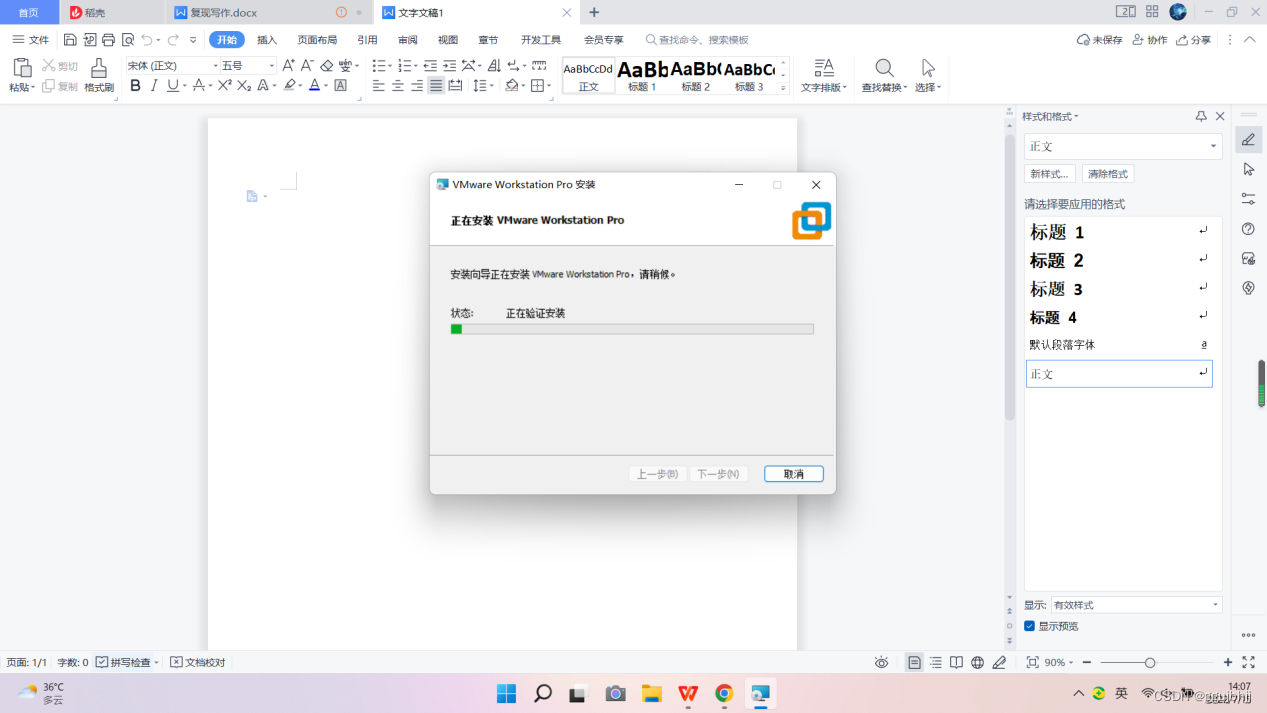
Task: Click the pen tool in right sidebar
Action: (1248, 140)
